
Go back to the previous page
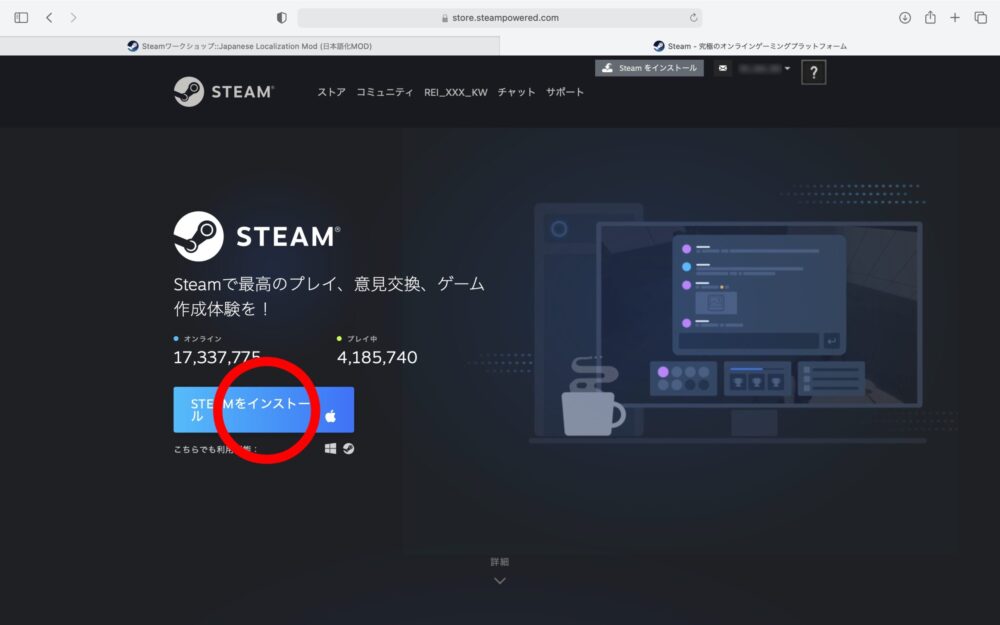[x=49, y=18]
